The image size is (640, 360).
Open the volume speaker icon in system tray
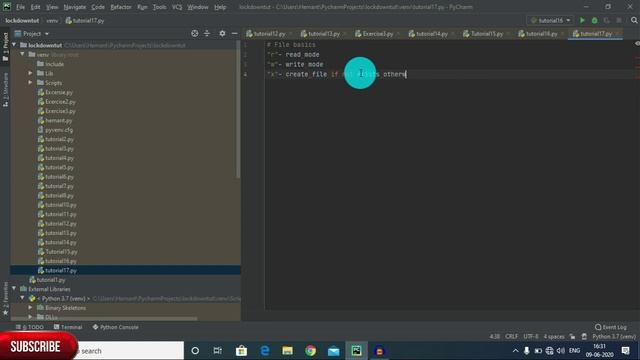[561, 351]
